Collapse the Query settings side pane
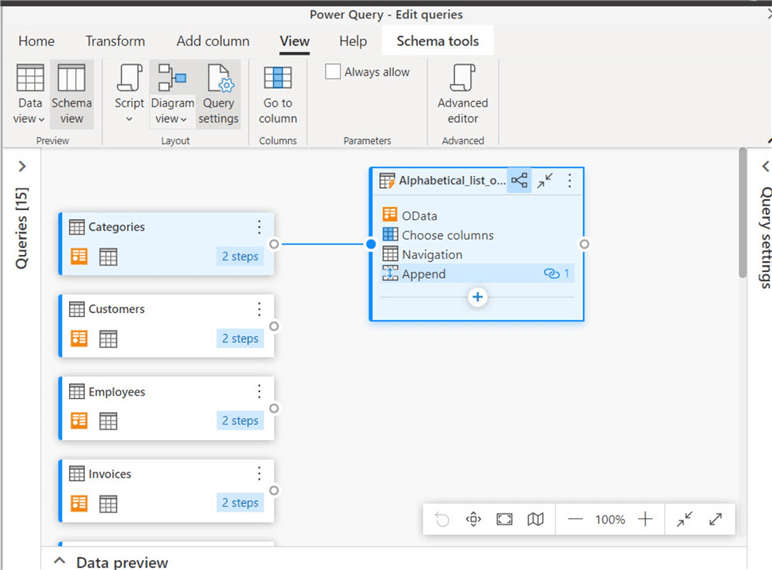The height and width of the screenshot is (570, 772). click(x=765, y=166)
